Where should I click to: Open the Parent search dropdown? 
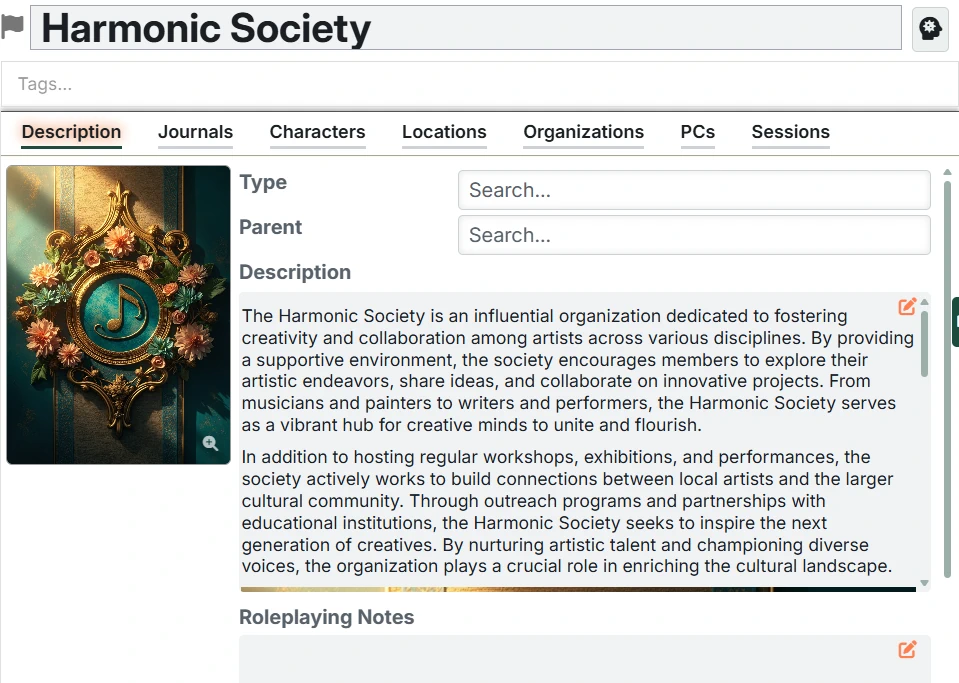694,235
